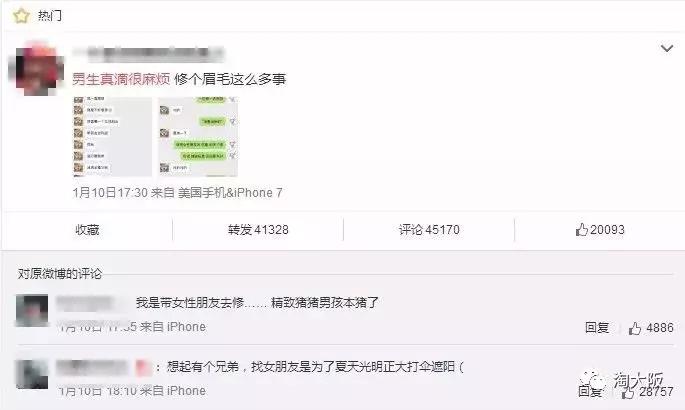Viewport: 685px width, 410px height.
Task: Click 回复 on the first comment
Action: tap(597, 327)
